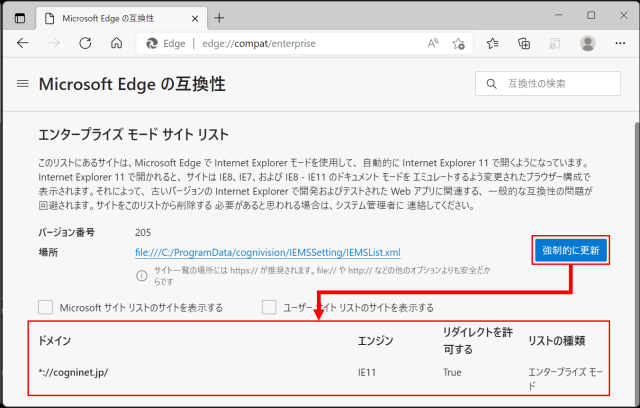Open the Favorites list icon
The height and width of the screenshot is (408, 640).
click(x=492, y=43)
